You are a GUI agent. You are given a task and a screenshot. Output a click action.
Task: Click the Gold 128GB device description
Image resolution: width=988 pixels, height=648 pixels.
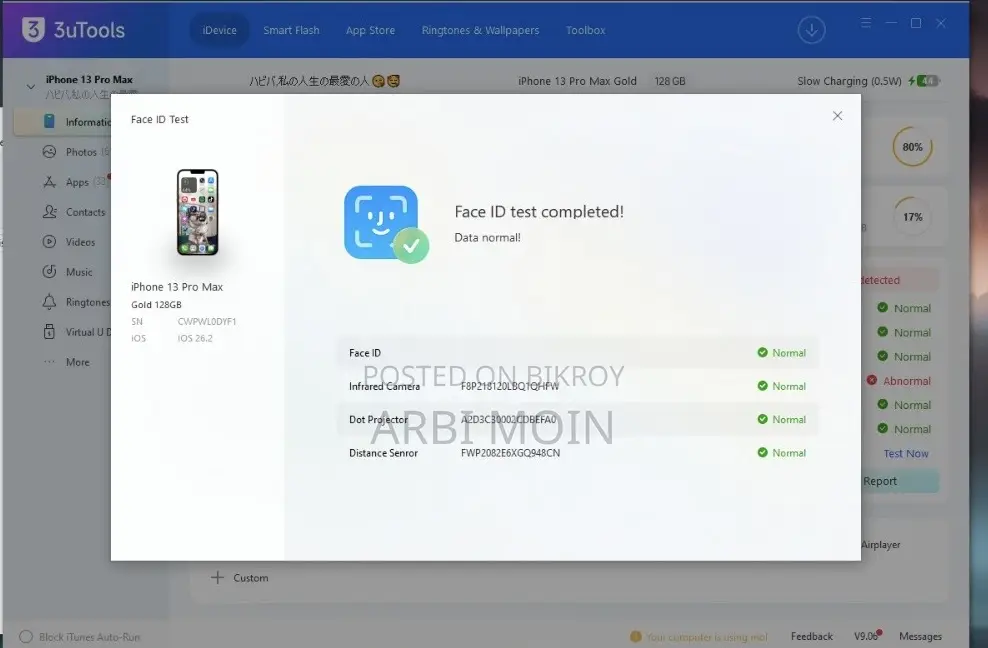coord(156,304)
